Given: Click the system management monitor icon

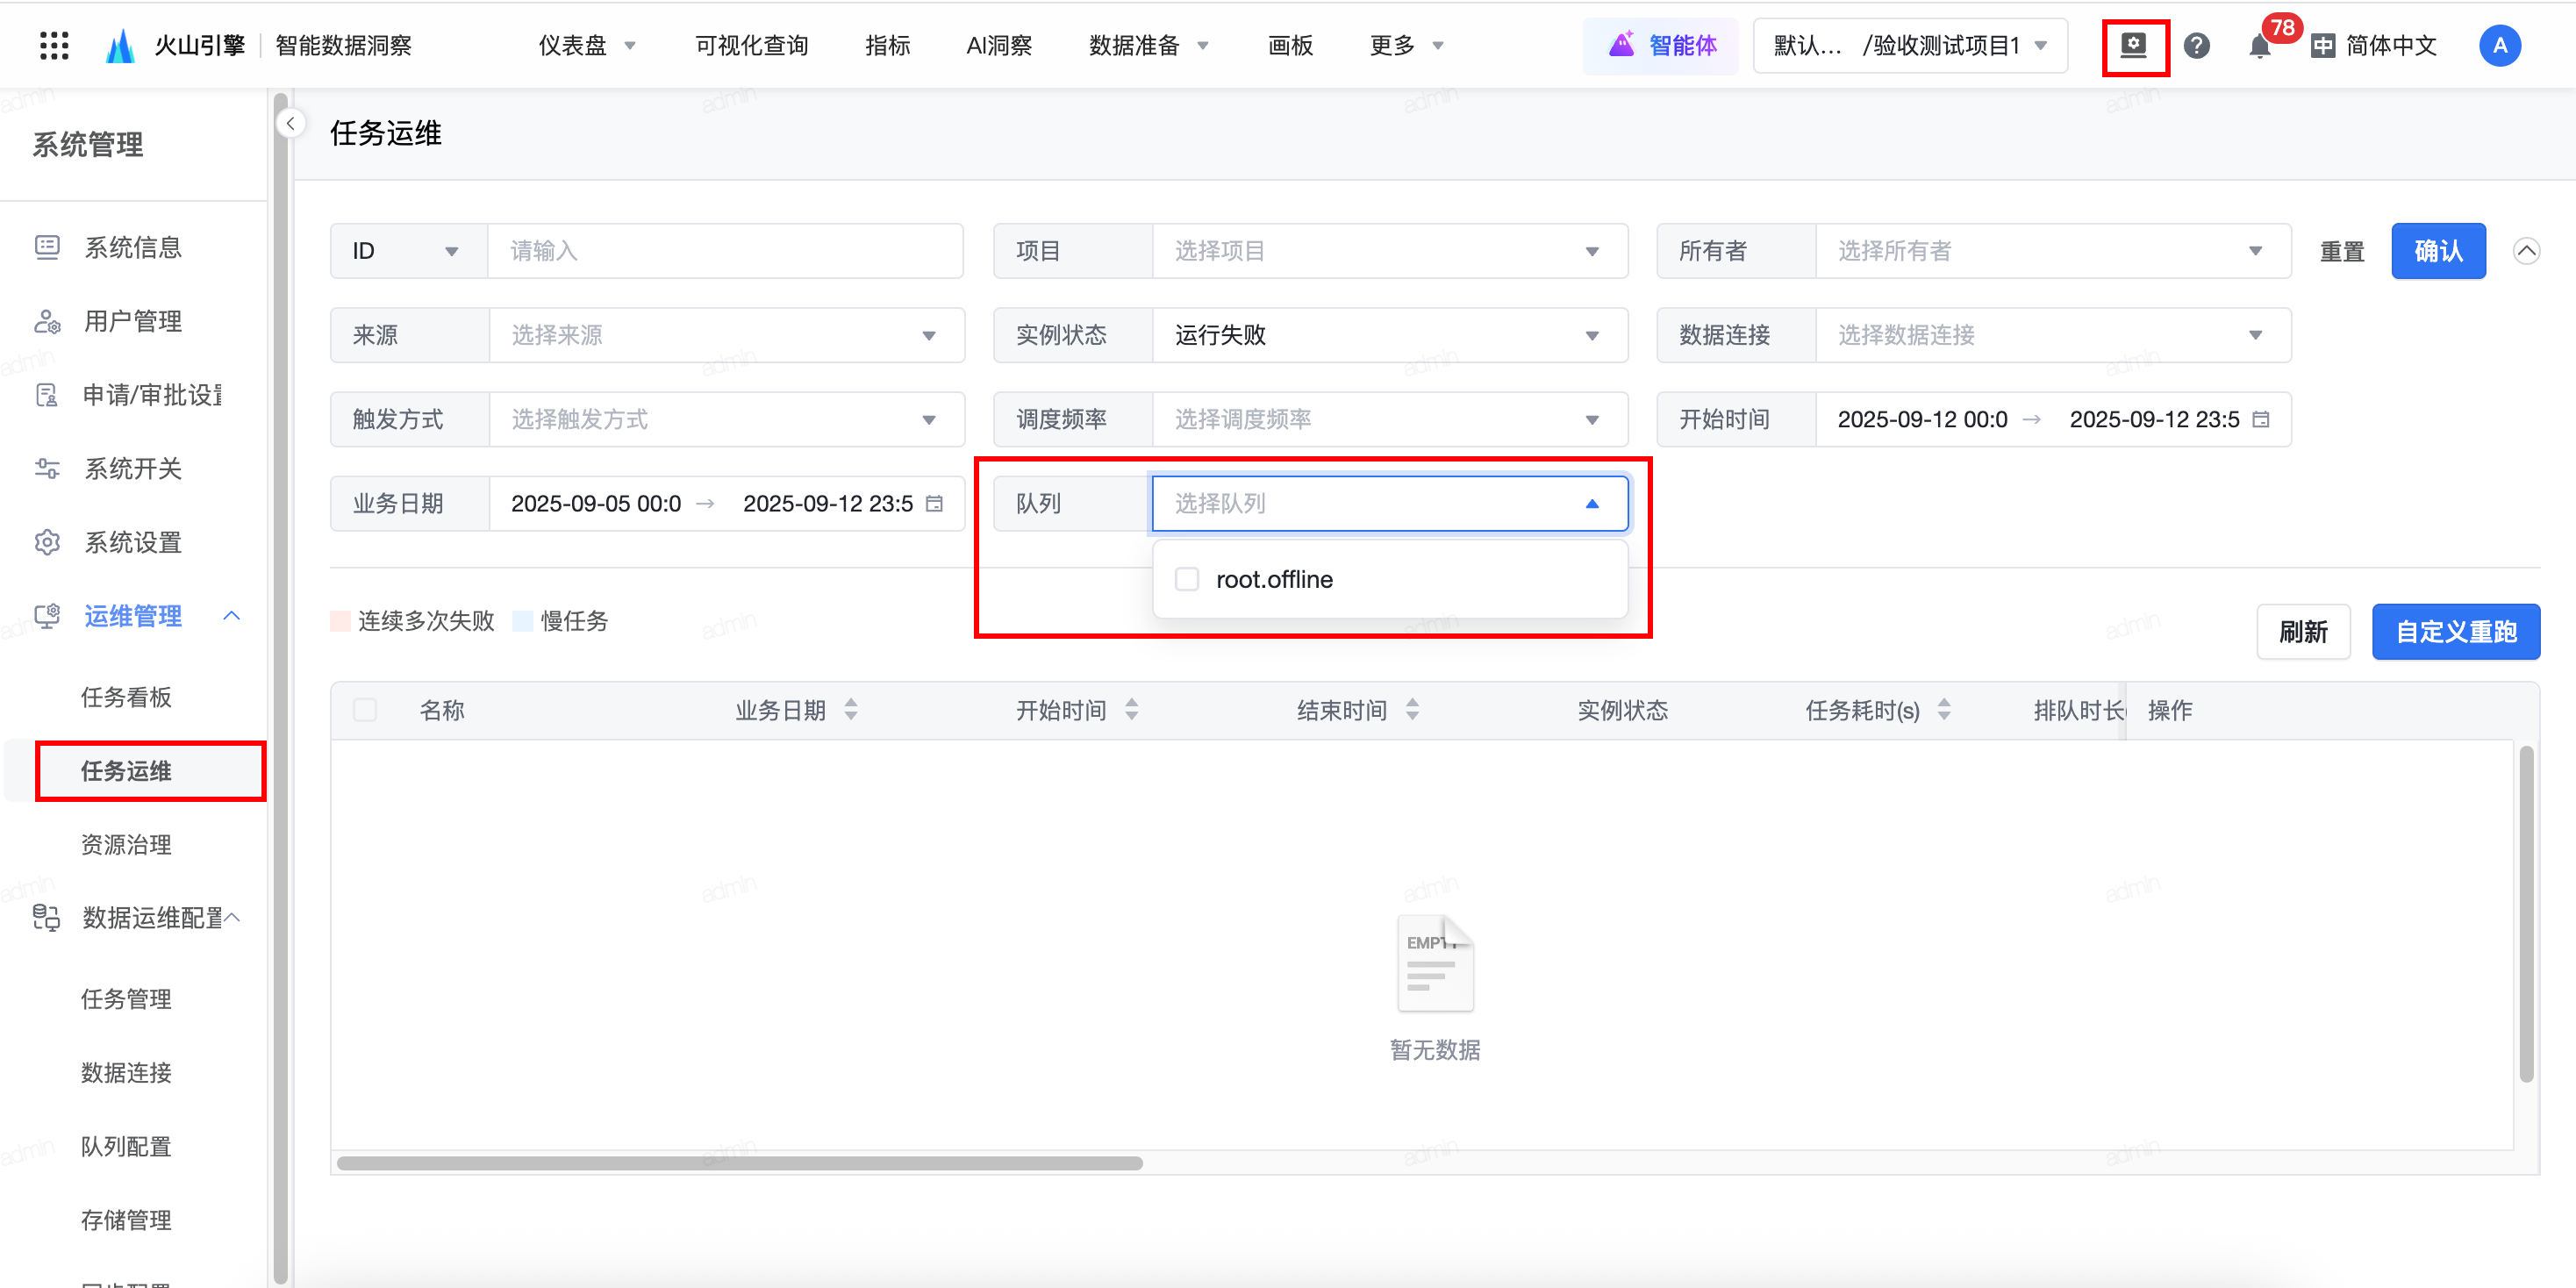Looking at the screenshot, I should coord(2134,46).
